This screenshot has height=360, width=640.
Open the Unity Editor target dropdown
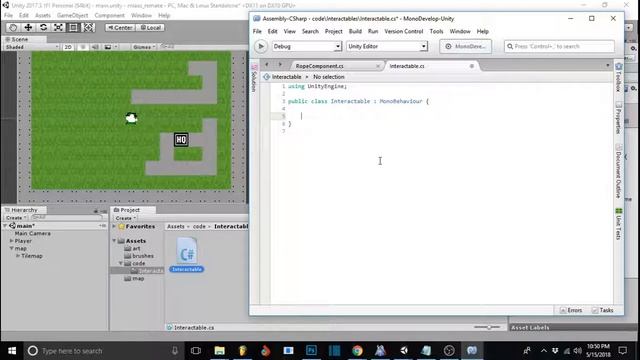387,47
